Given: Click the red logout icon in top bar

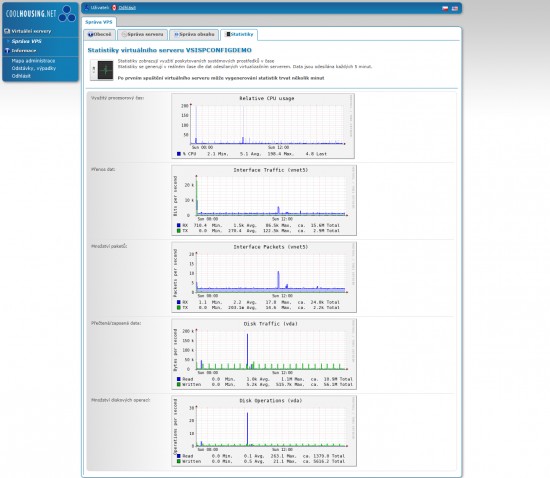Looking at the screenshot, I should click(x=114, y=8).
